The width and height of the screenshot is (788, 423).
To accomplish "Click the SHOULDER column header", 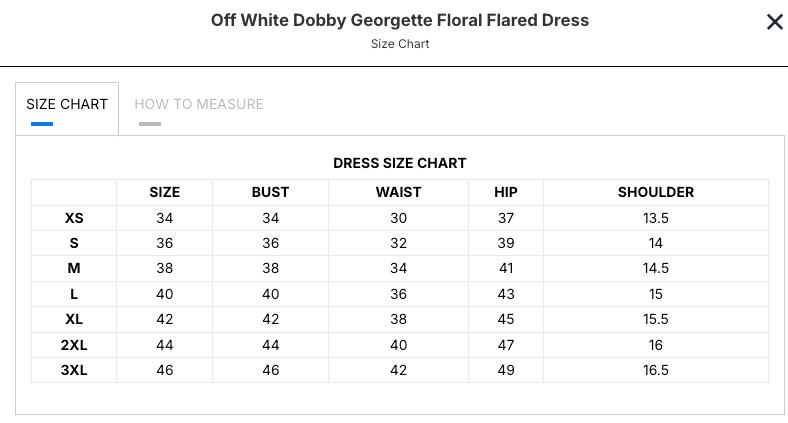I will [x=655, y=192].
